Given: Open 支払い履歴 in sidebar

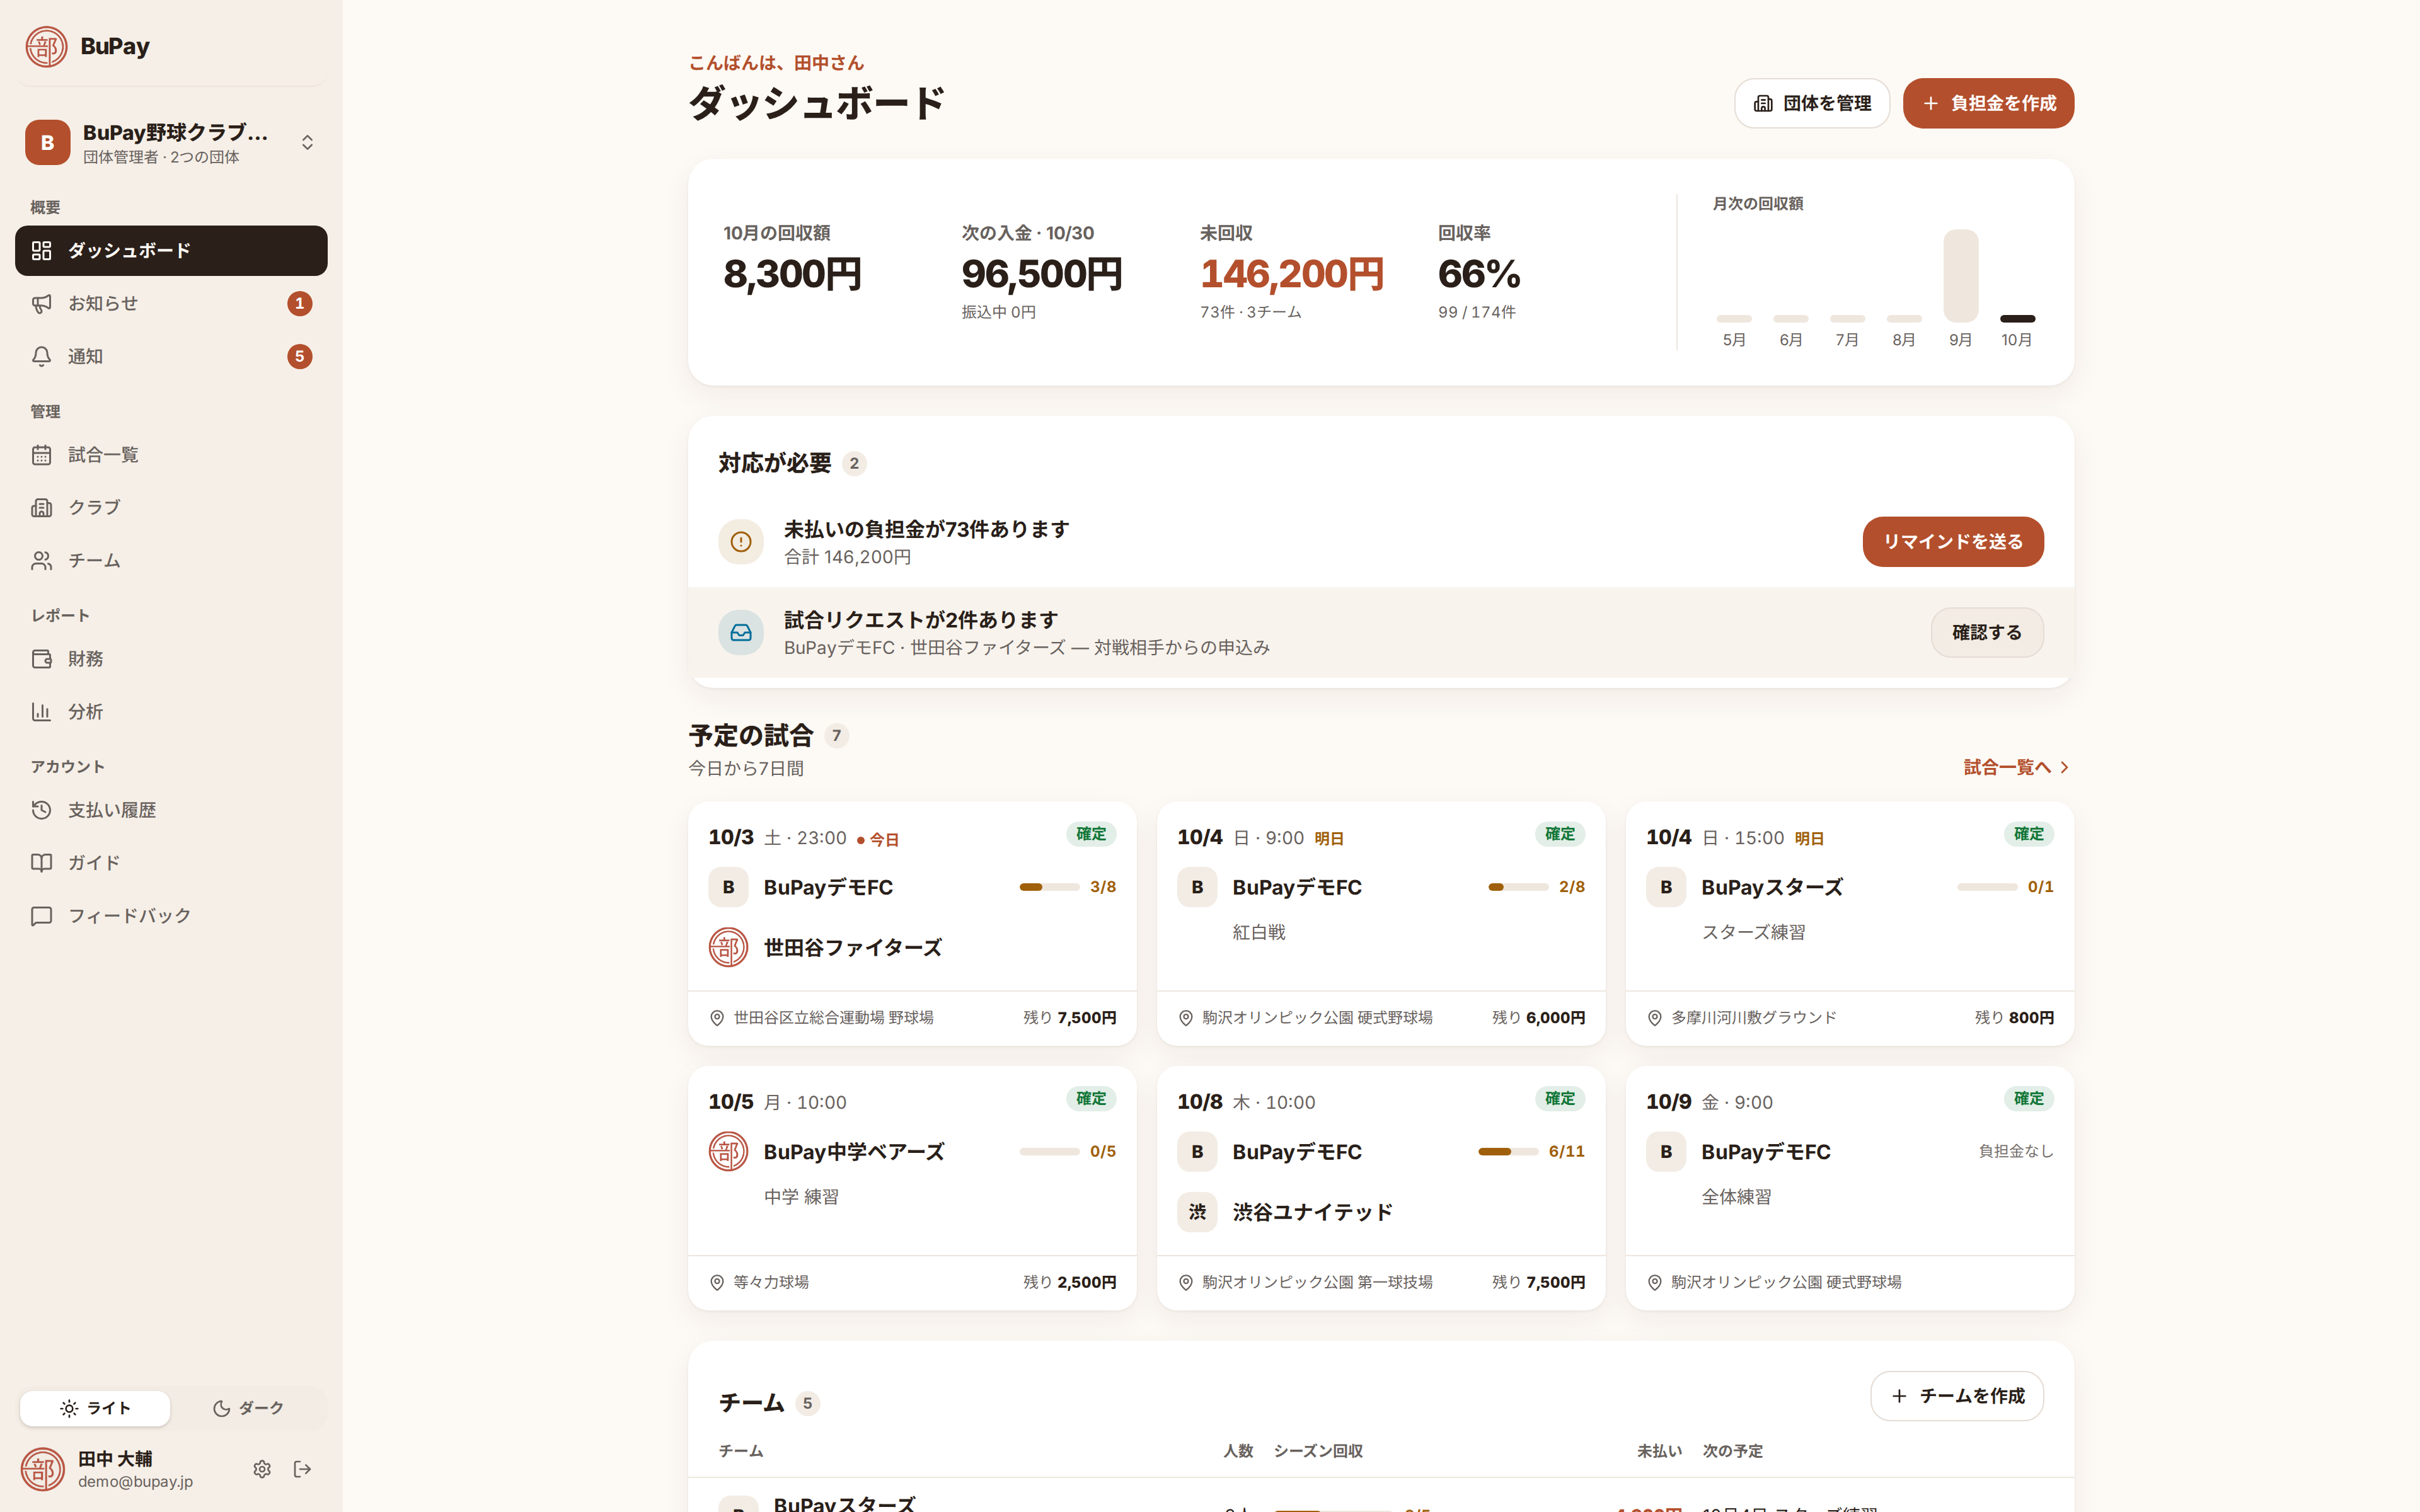Looking at the screenshot, I should tap(171, 810).
